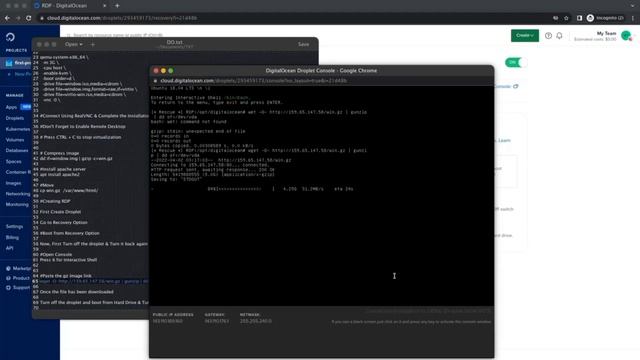Image resolution: width=640 pixels, height=360 pixels.
Task: Click the 'First Create Droplet' line
Action: point(60,212)
